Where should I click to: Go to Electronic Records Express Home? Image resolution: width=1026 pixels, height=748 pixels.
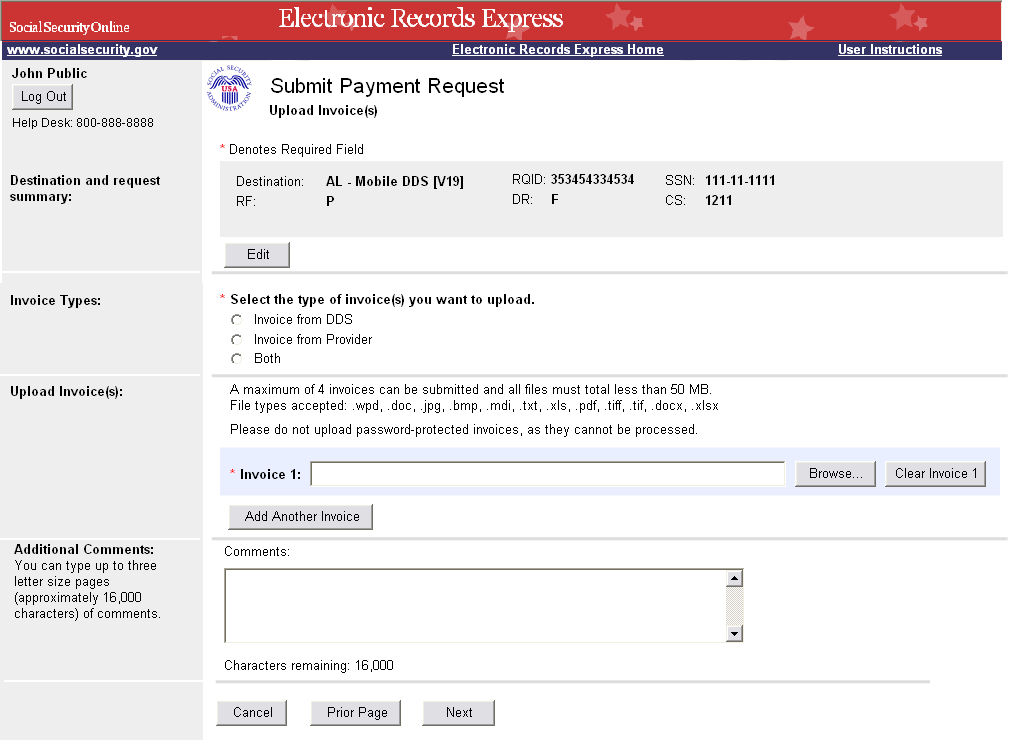coord(557,50)
